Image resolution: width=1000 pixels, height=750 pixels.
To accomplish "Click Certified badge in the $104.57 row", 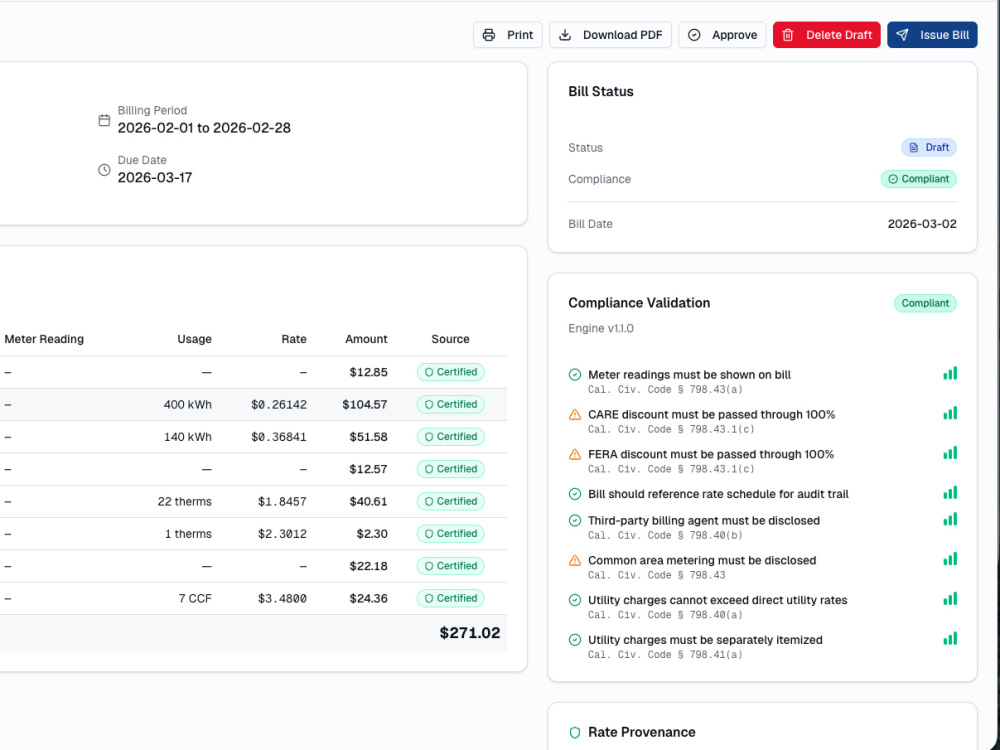I will click(x=450, y=404).
